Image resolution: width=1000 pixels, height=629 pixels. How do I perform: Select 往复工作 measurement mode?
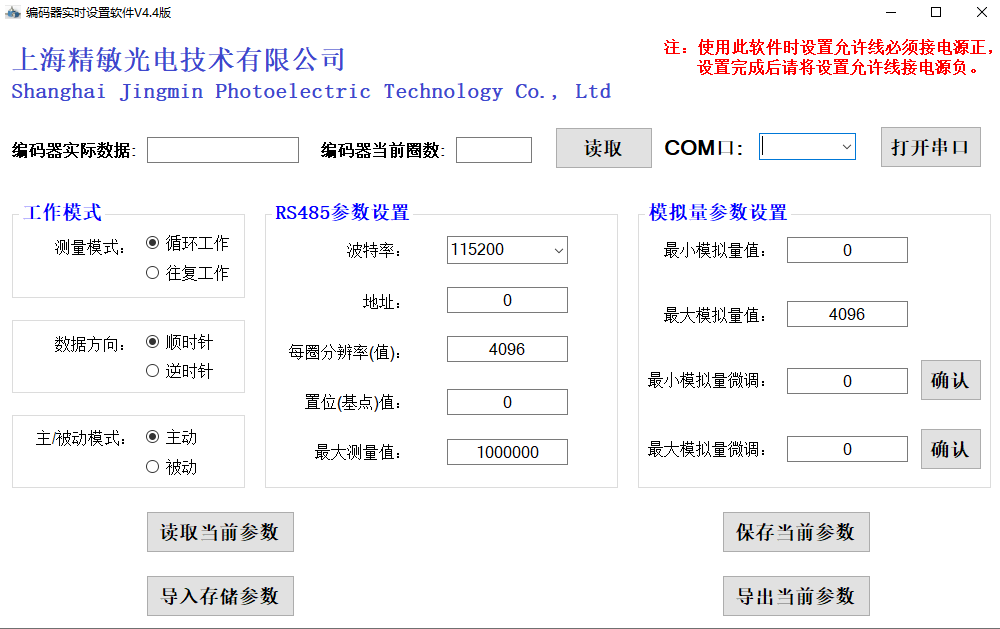153,273
